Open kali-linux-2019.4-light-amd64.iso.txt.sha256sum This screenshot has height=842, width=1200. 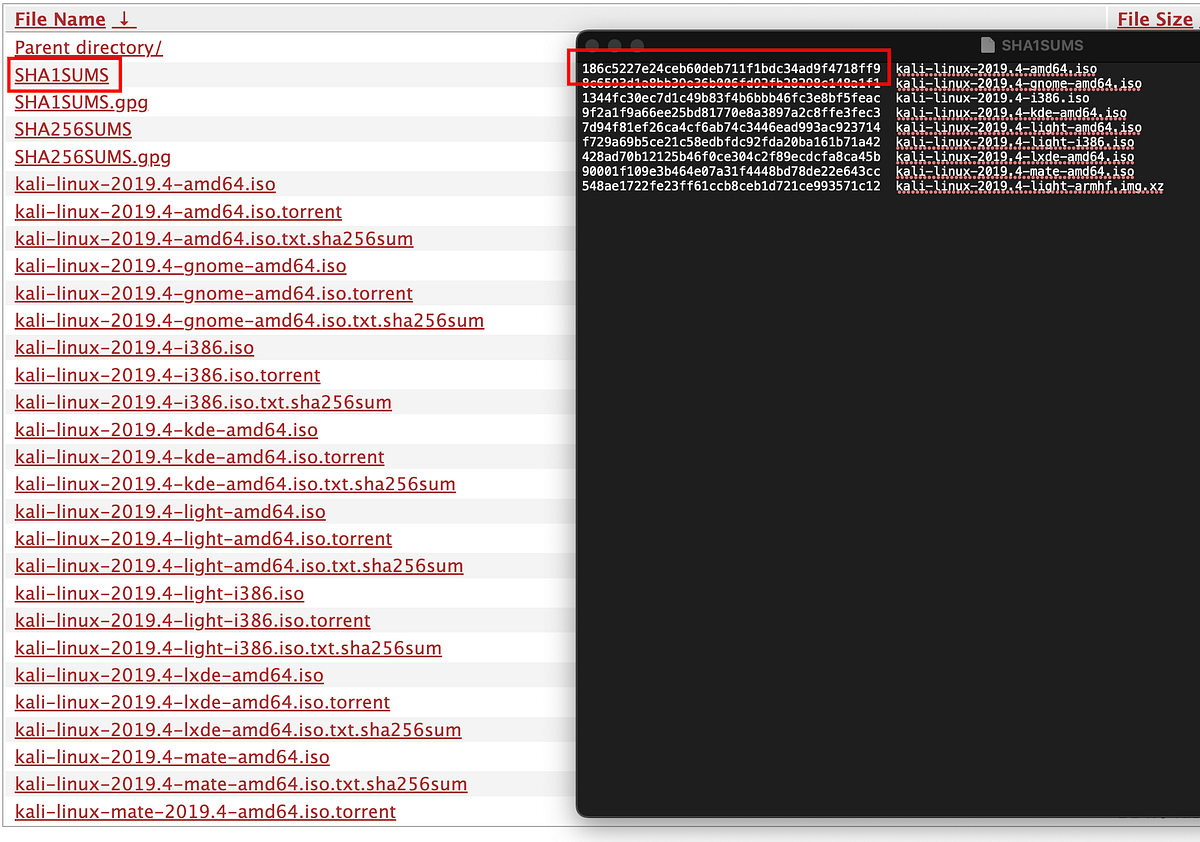pos(238,566)
